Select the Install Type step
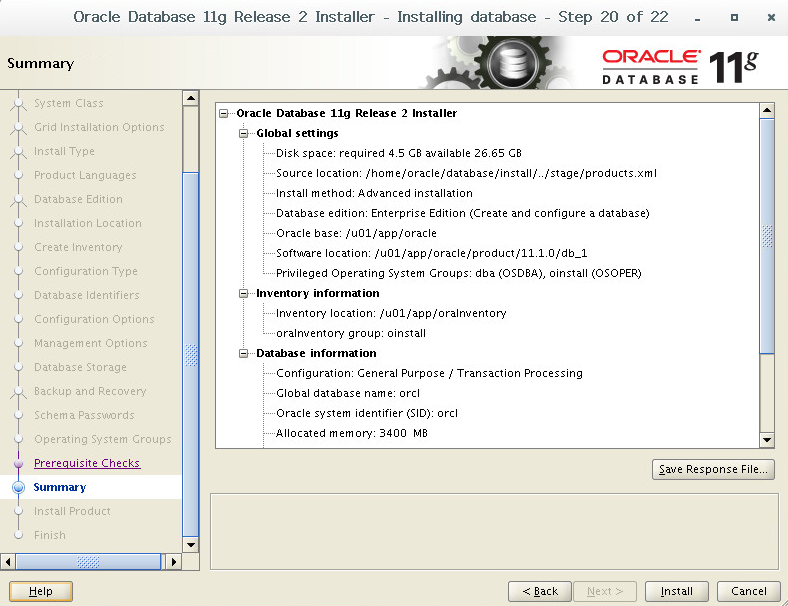The height and width of the screenshot is (606, 788). click(x=64, y=151)
